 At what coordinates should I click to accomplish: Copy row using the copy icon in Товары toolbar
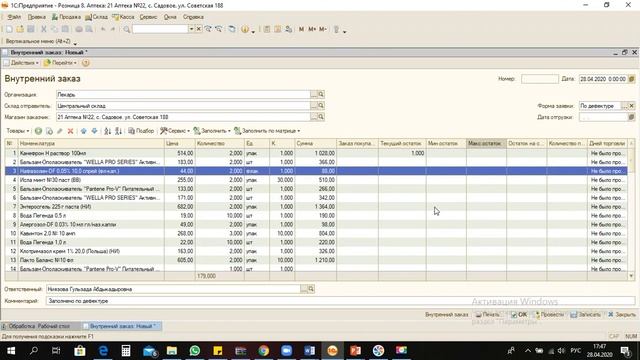click(49, 131)
